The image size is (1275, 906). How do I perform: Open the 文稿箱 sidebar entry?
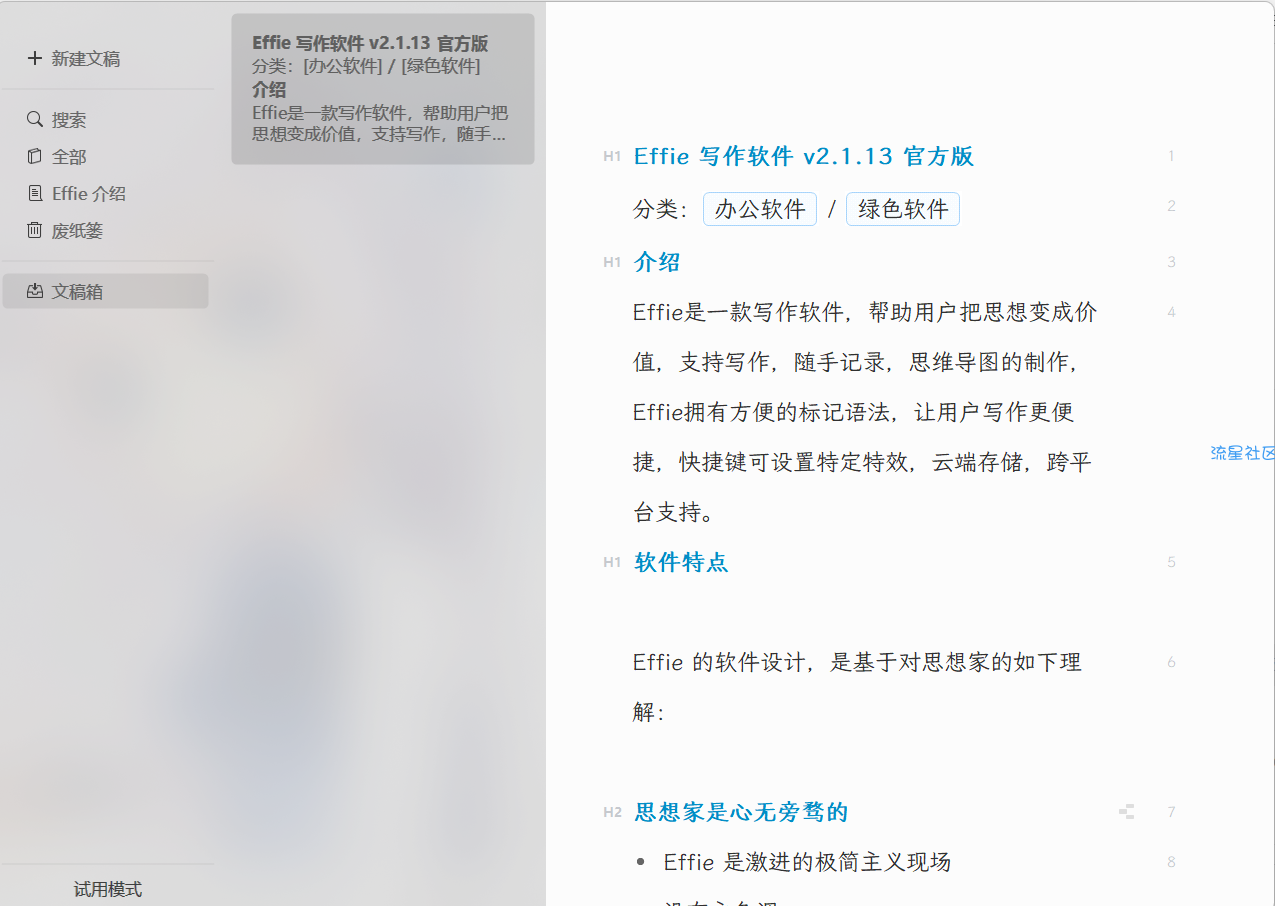coord(105,291)
